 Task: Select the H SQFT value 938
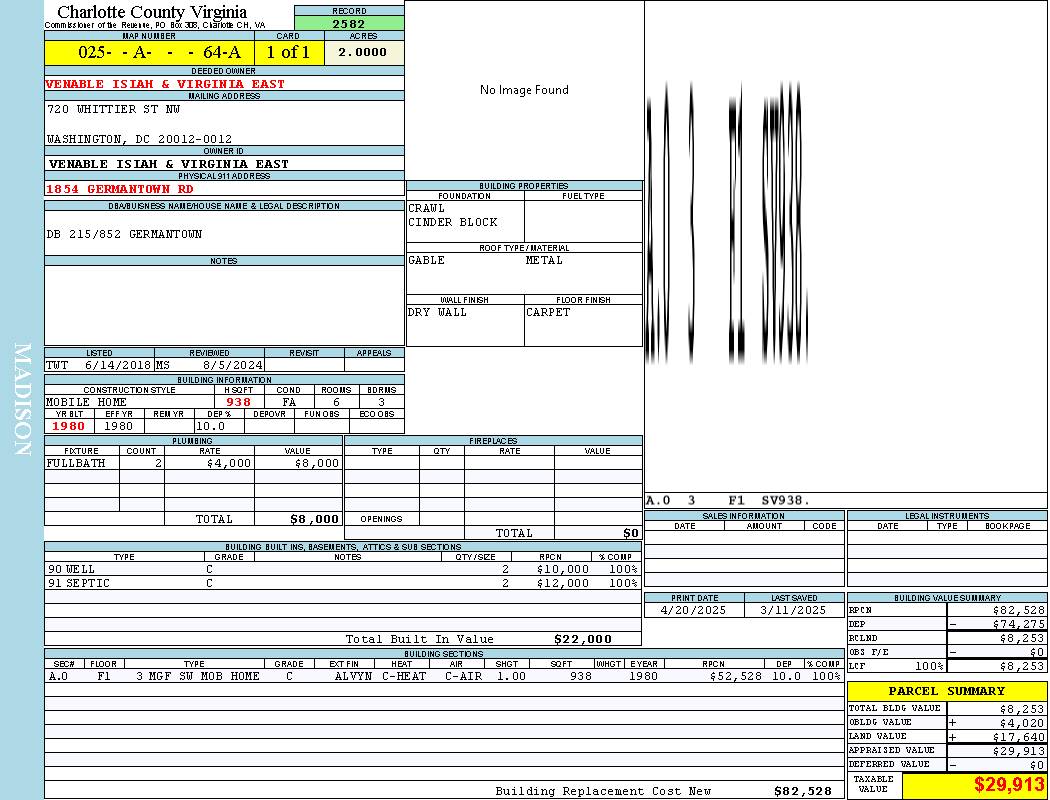click(x=238, y=402)
